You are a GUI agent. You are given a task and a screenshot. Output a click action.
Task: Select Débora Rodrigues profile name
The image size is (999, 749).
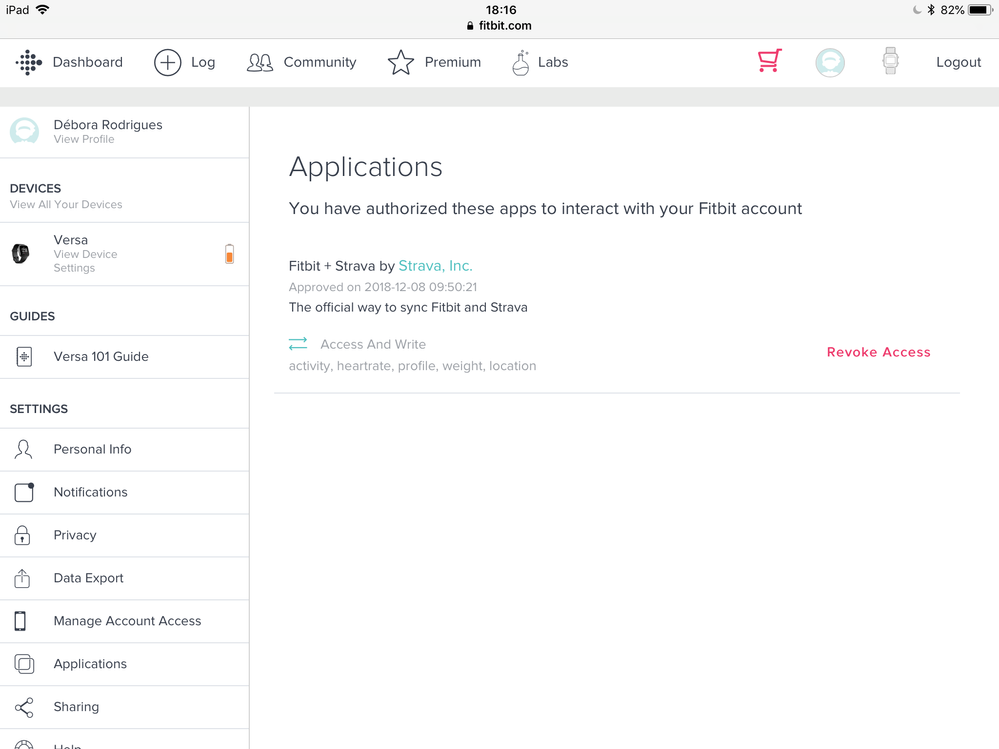coord(108,124)
